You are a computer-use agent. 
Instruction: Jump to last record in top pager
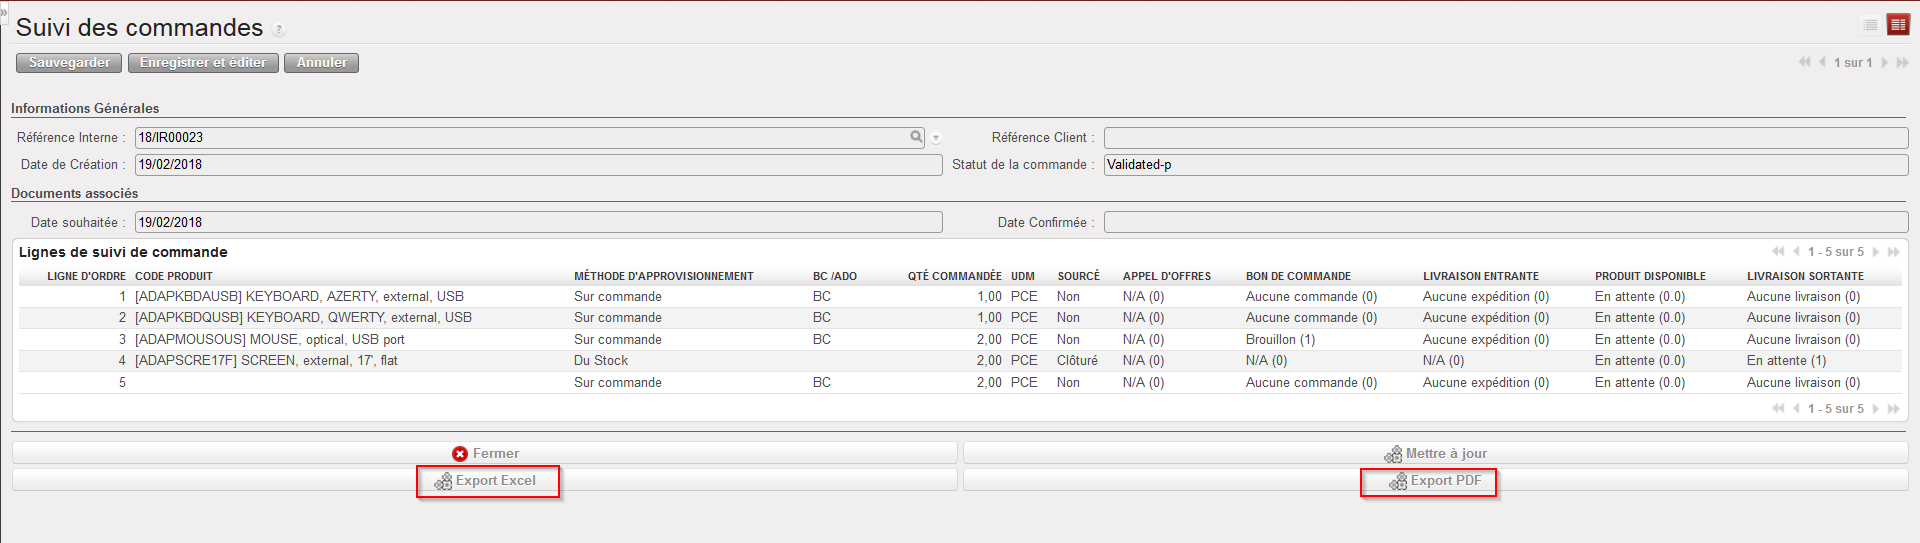click(1902, 62)
